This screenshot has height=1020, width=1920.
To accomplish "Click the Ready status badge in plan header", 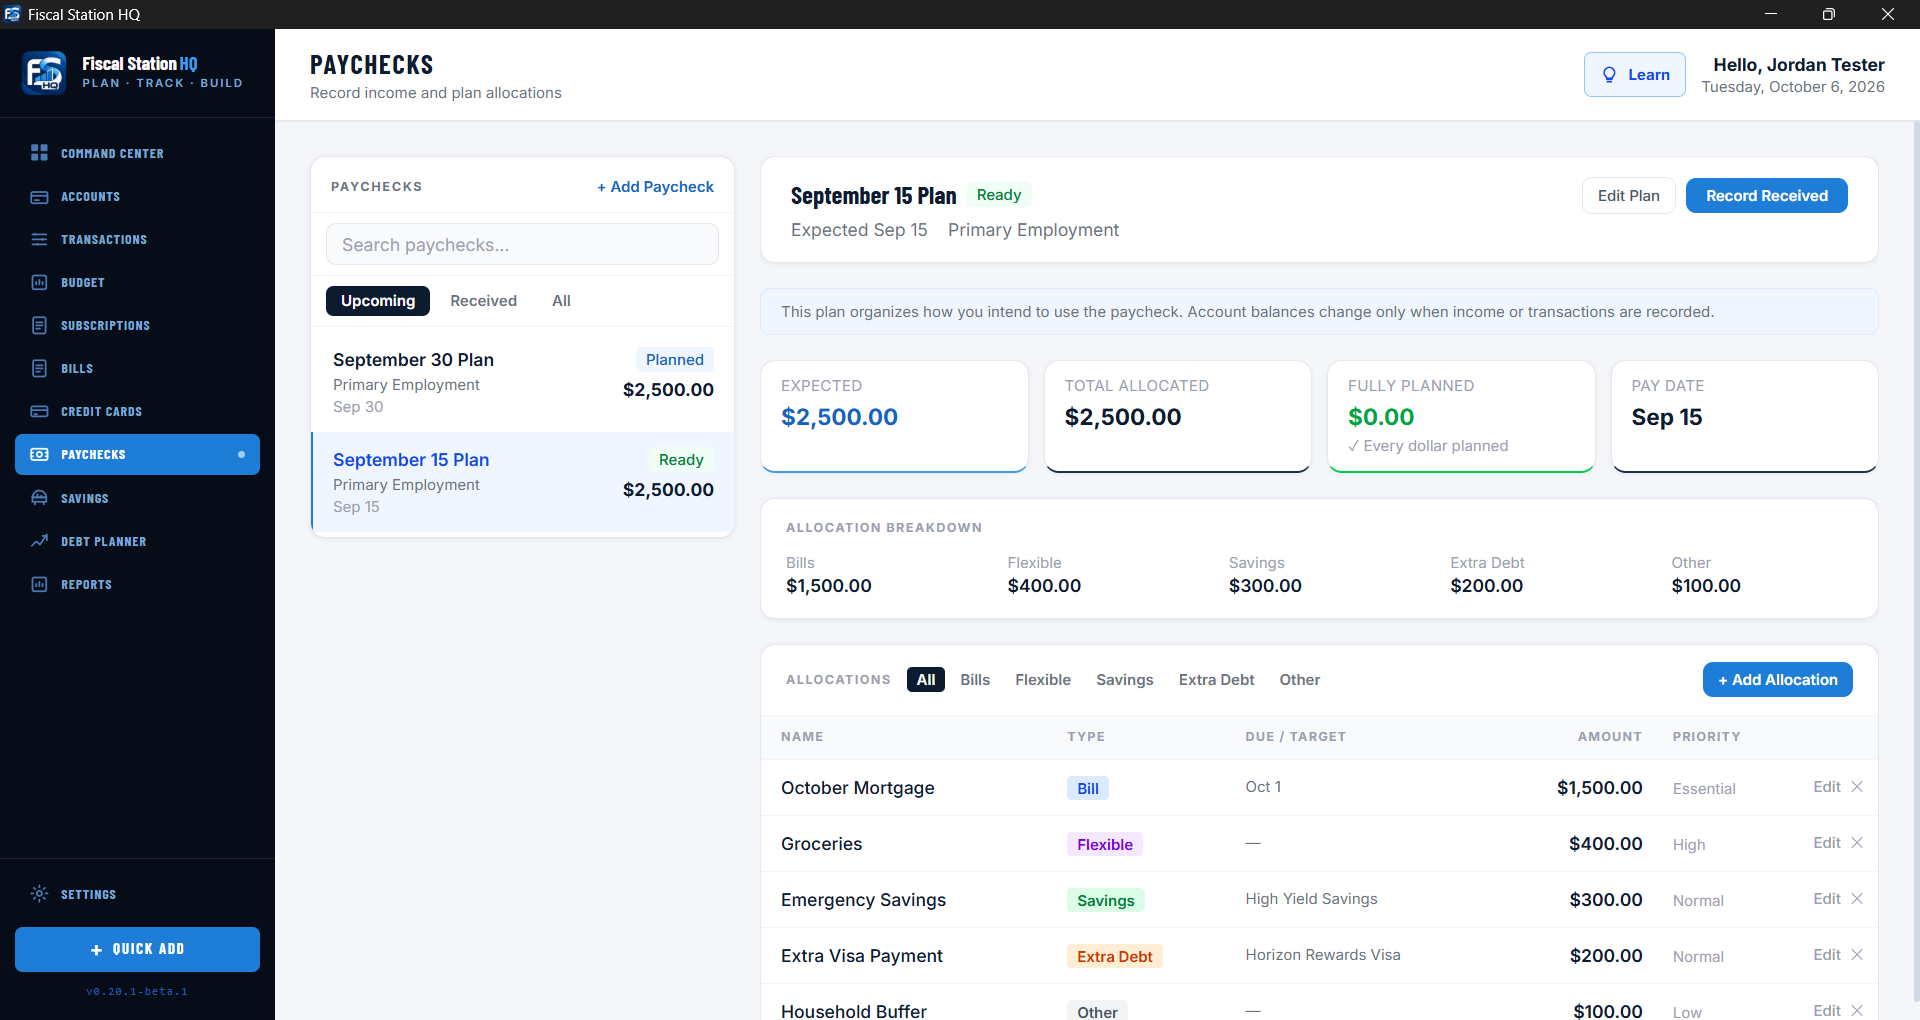I will (999, 195).
